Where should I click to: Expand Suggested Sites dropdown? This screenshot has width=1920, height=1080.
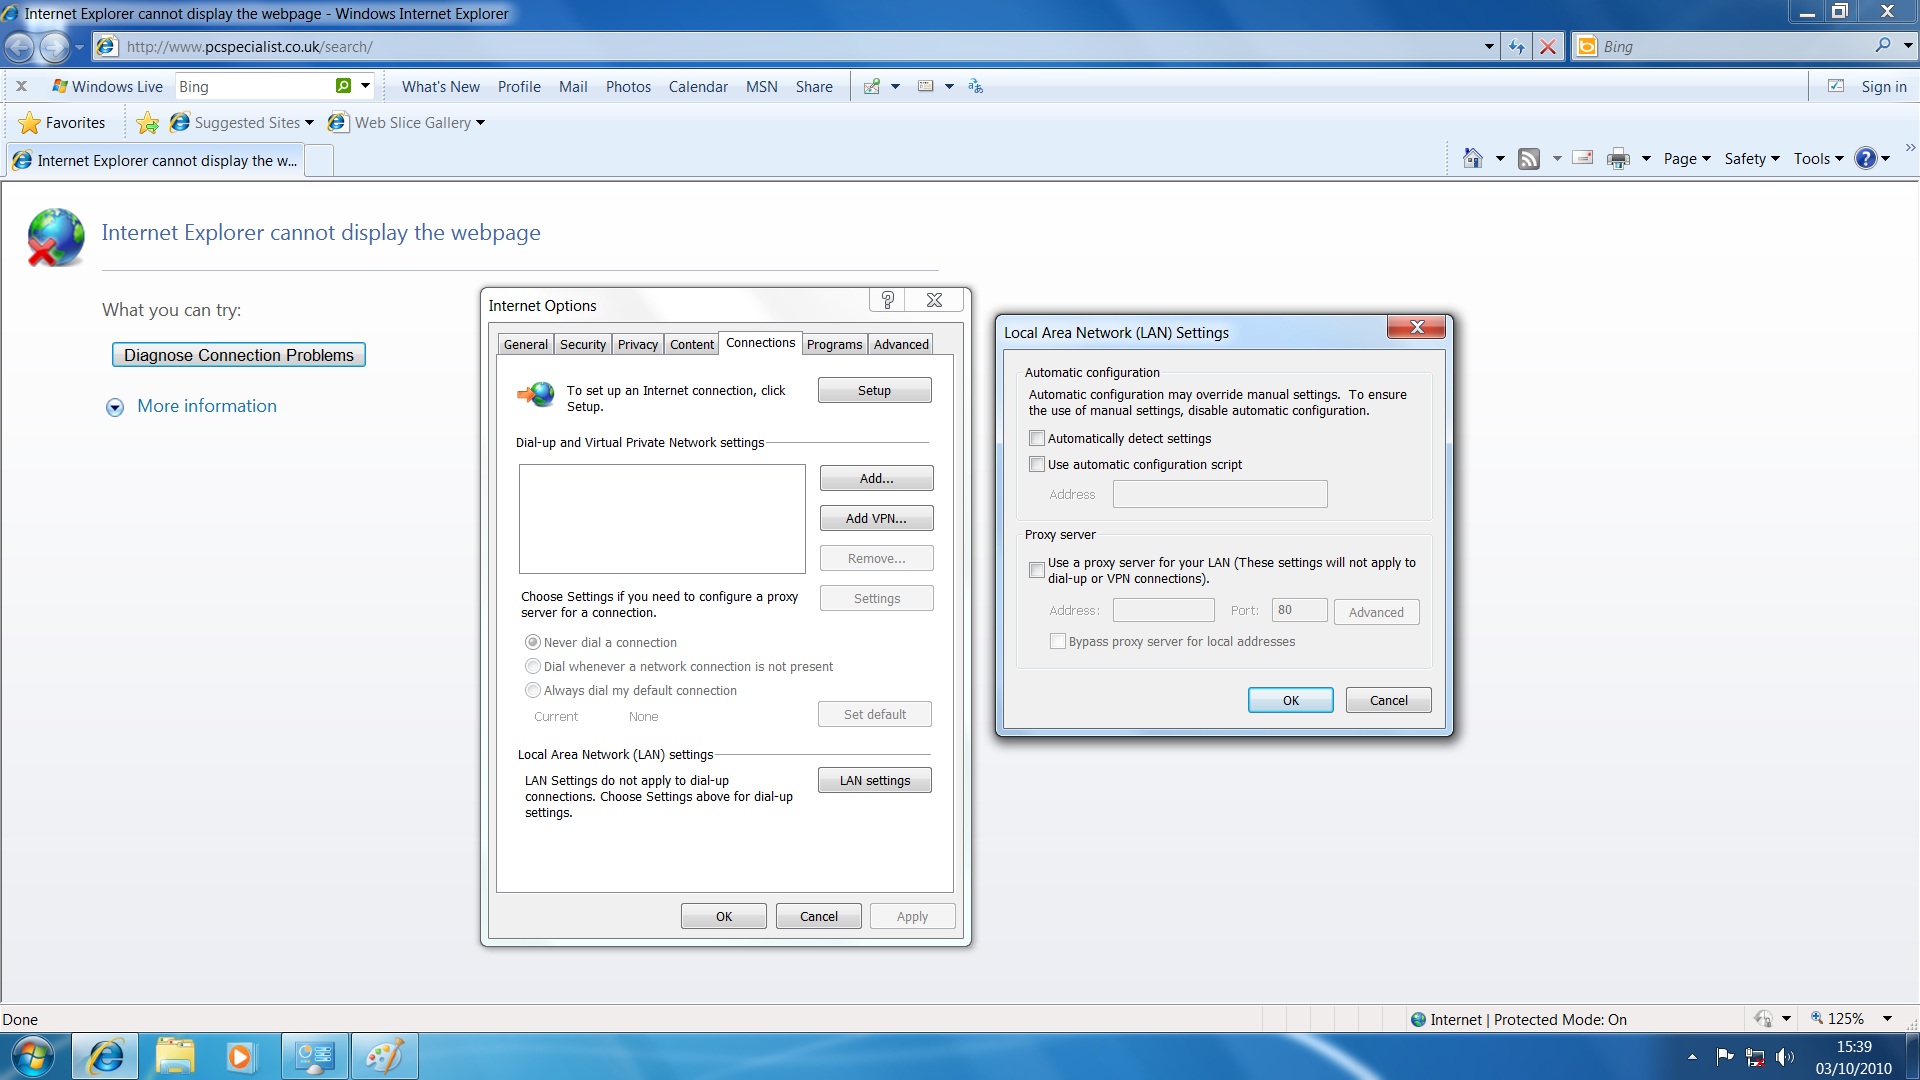point(309,123)
